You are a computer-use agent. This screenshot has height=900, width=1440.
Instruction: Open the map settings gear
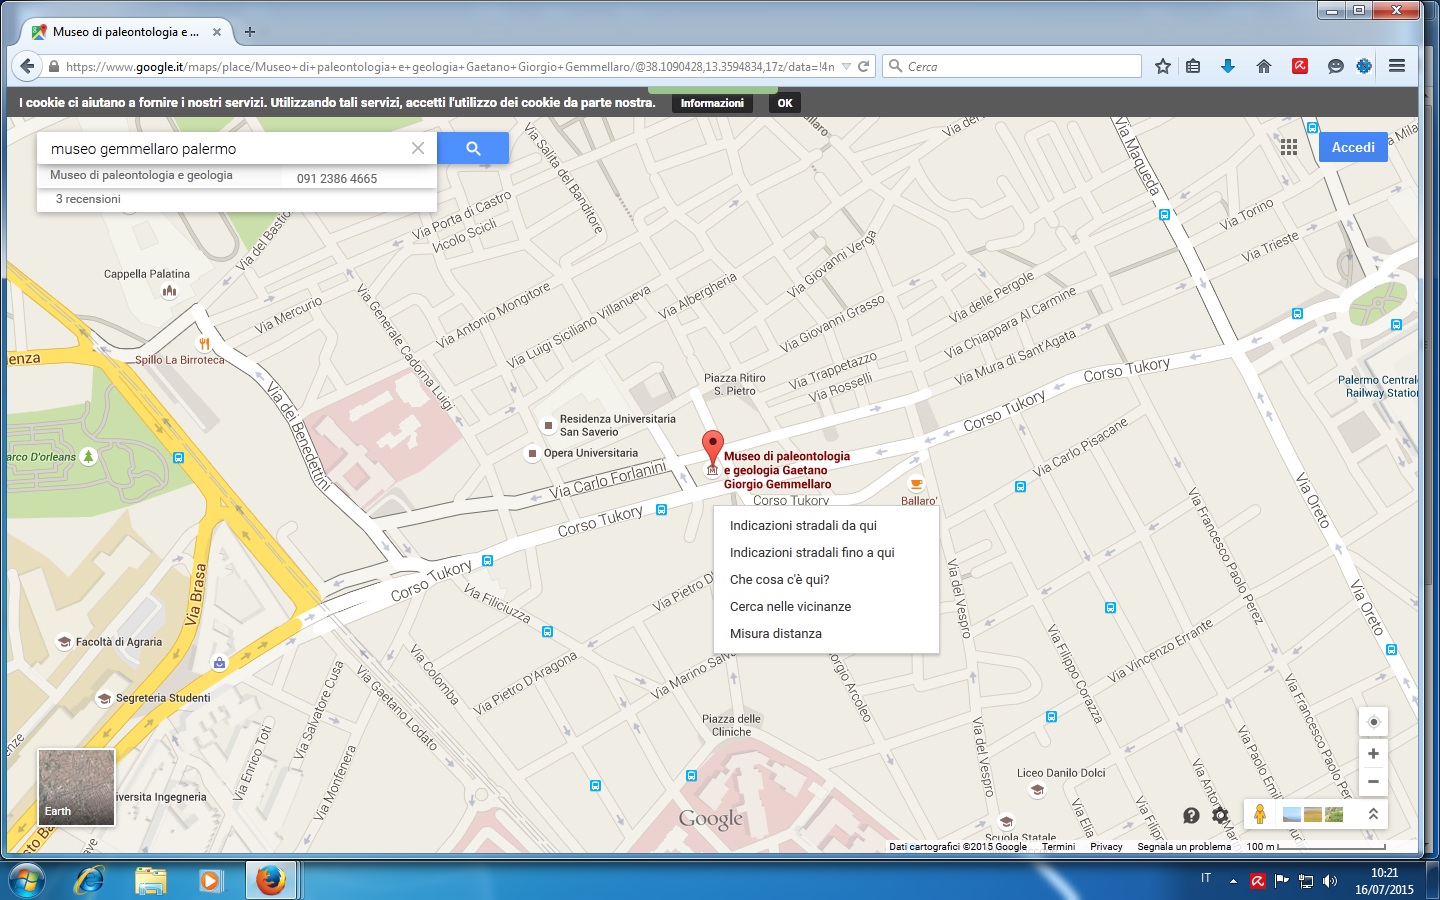tap(1220, 815)
